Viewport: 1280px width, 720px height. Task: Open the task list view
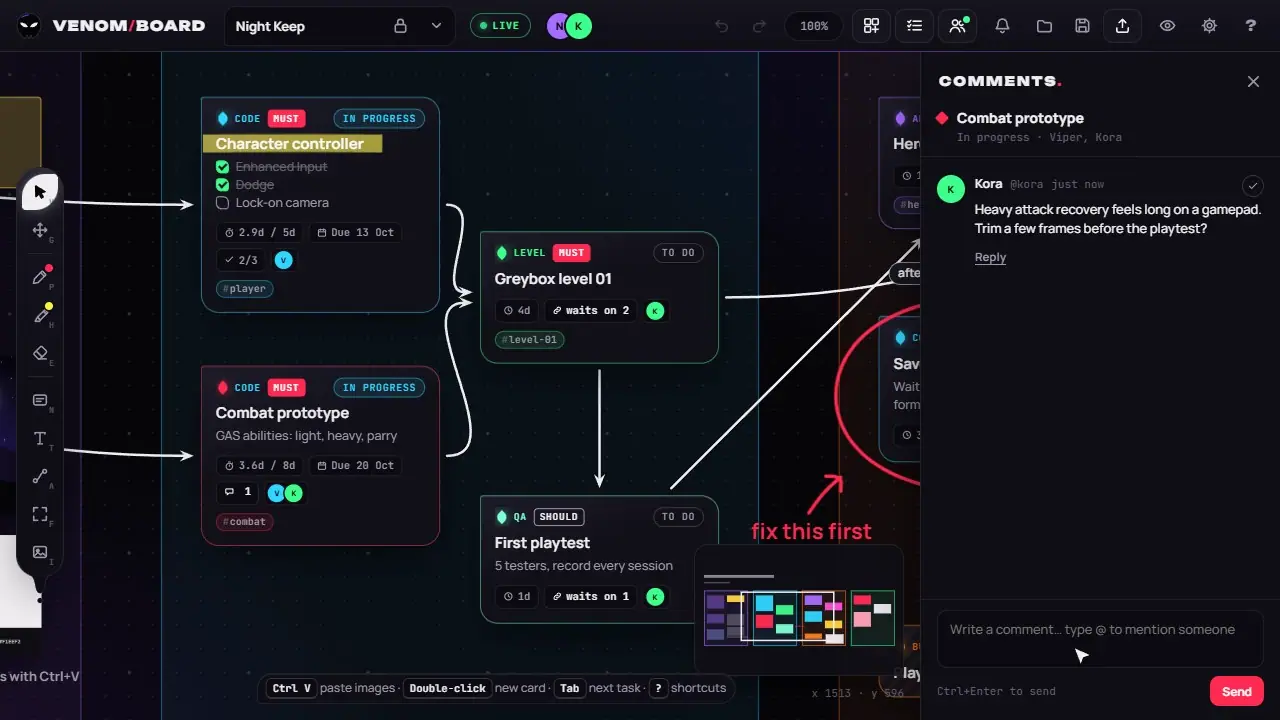pyautogui.click(x=914, y=26)
